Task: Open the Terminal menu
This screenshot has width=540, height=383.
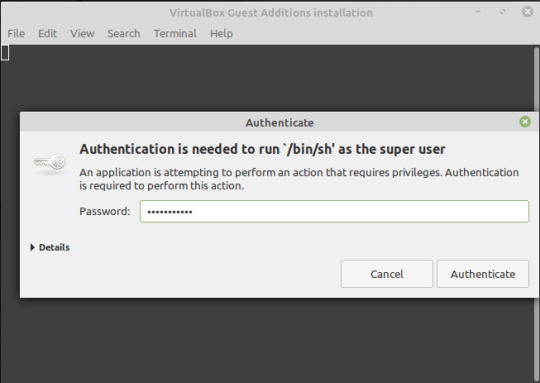Action: click(175, 33)
